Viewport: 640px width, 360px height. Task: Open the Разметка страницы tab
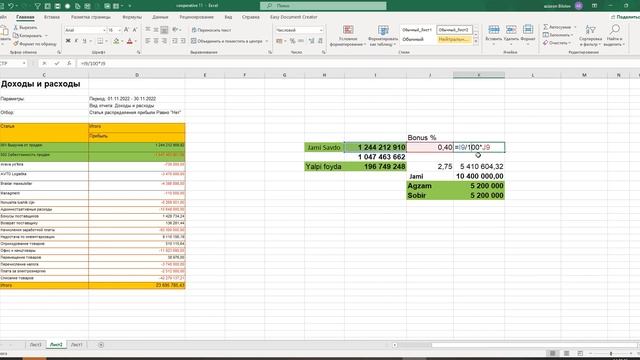point(91,17)
